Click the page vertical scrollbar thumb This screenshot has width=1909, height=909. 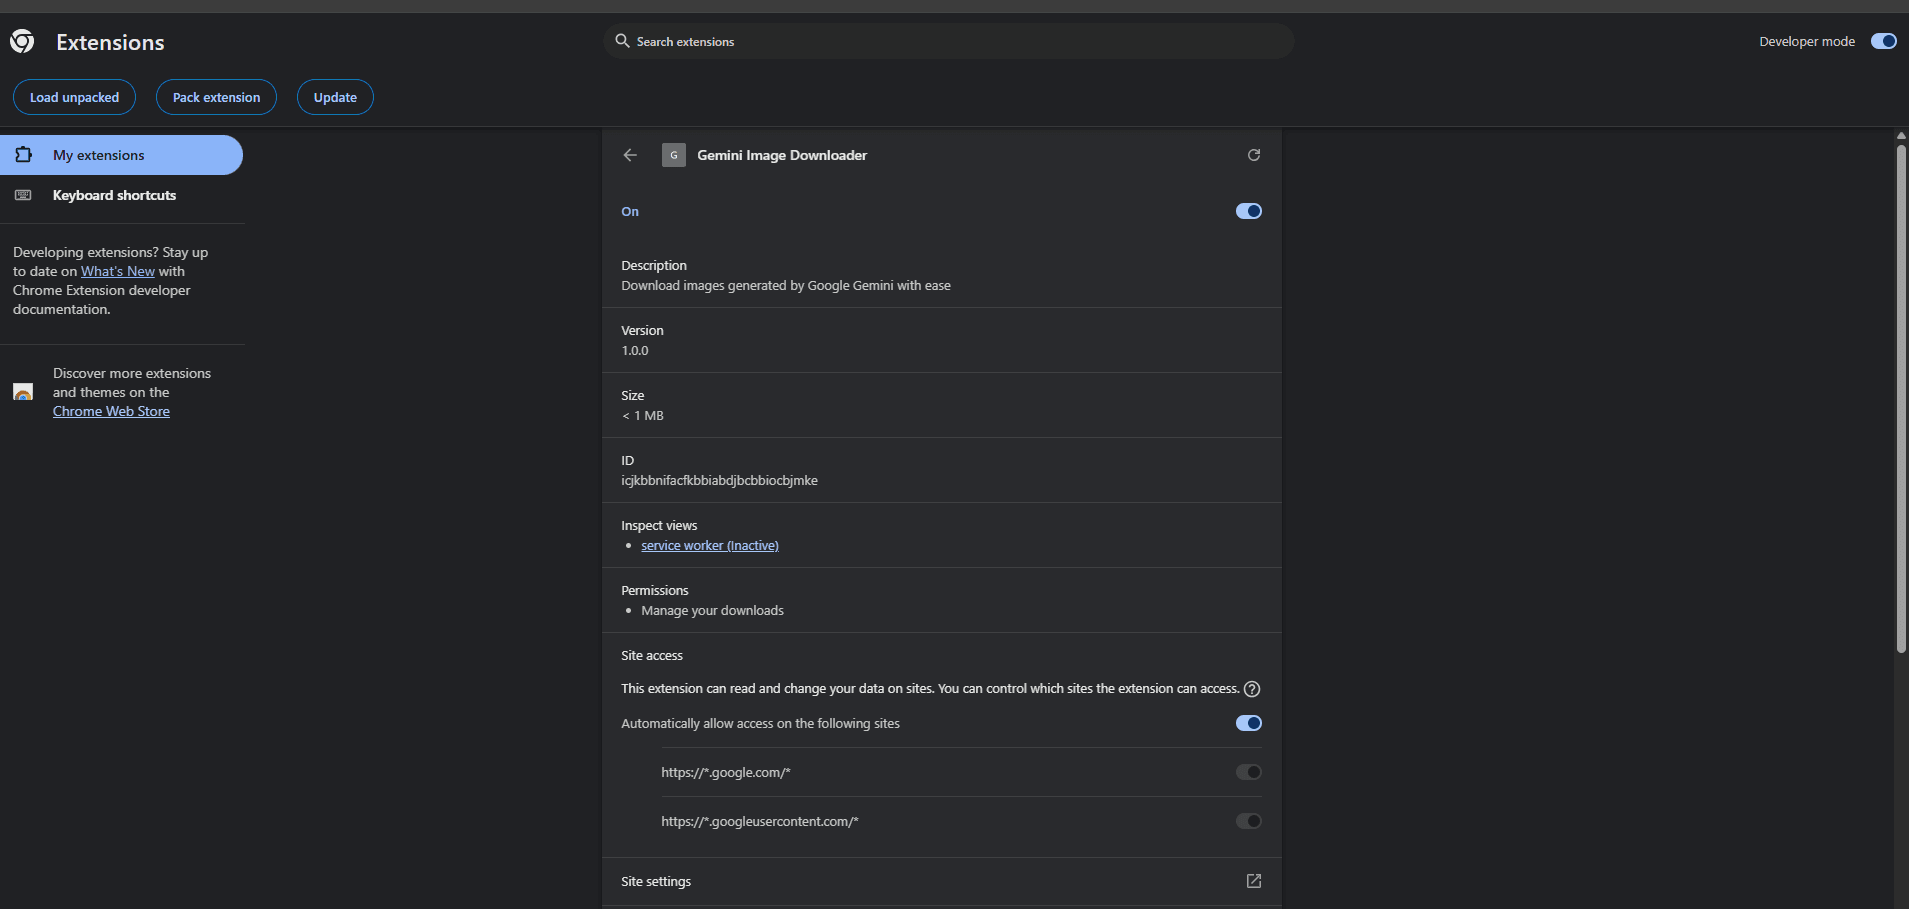coord(1901,398)
